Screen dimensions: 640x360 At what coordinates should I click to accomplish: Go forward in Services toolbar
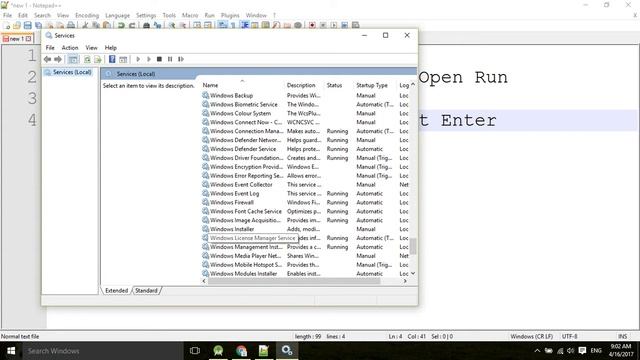(x=58, y=59)
